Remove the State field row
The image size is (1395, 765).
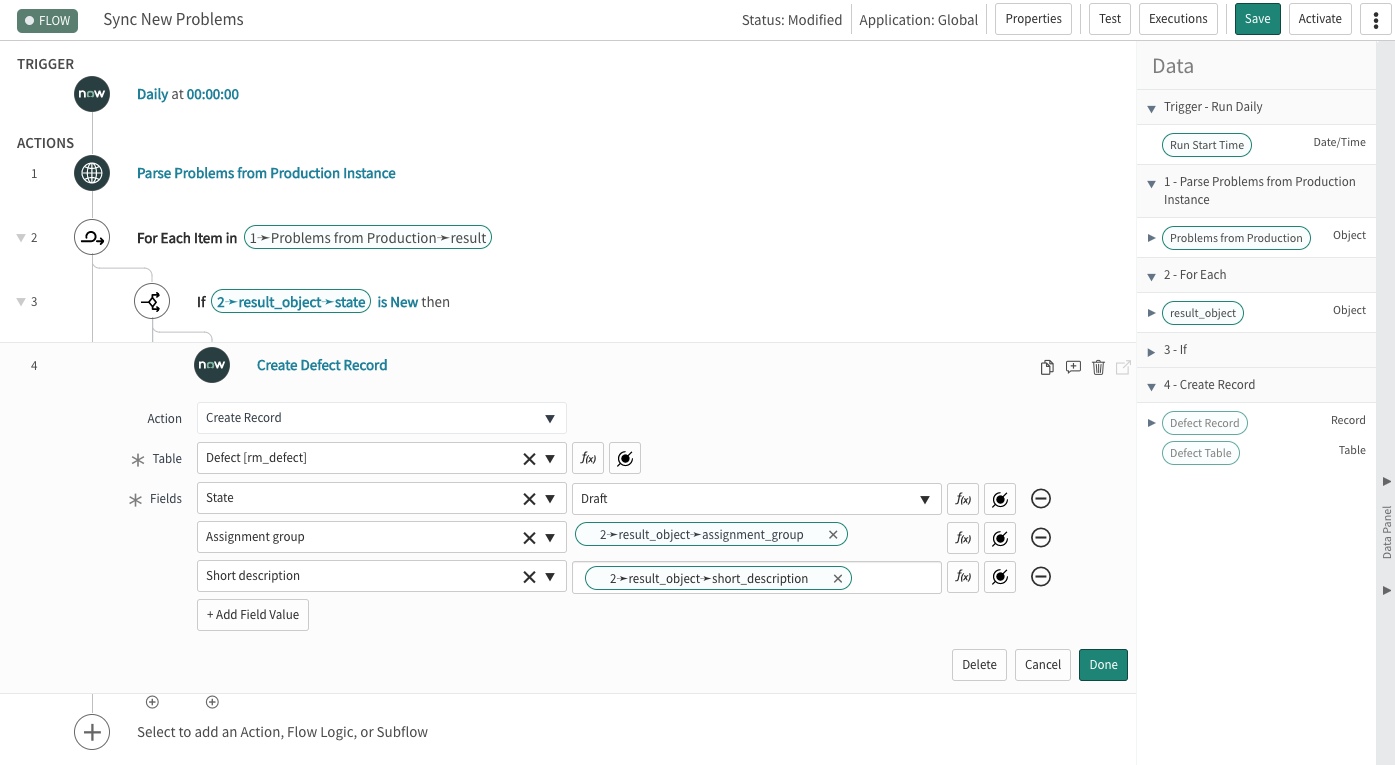pyautogui.click(x=1041, y=498)
